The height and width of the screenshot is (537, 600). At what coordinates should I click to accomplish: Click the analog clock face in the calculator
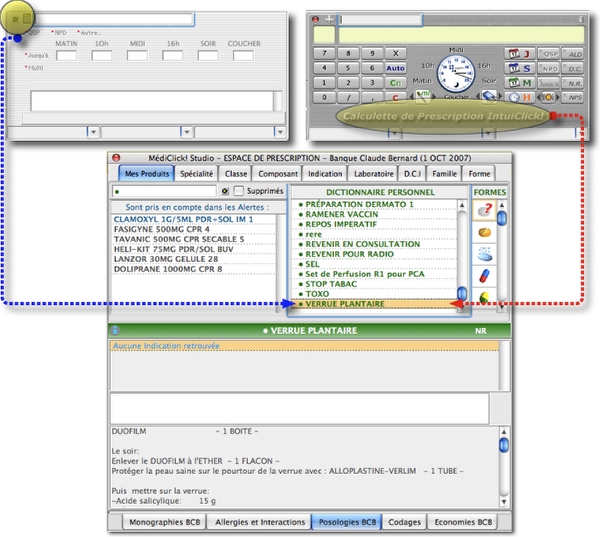point(456,73)
